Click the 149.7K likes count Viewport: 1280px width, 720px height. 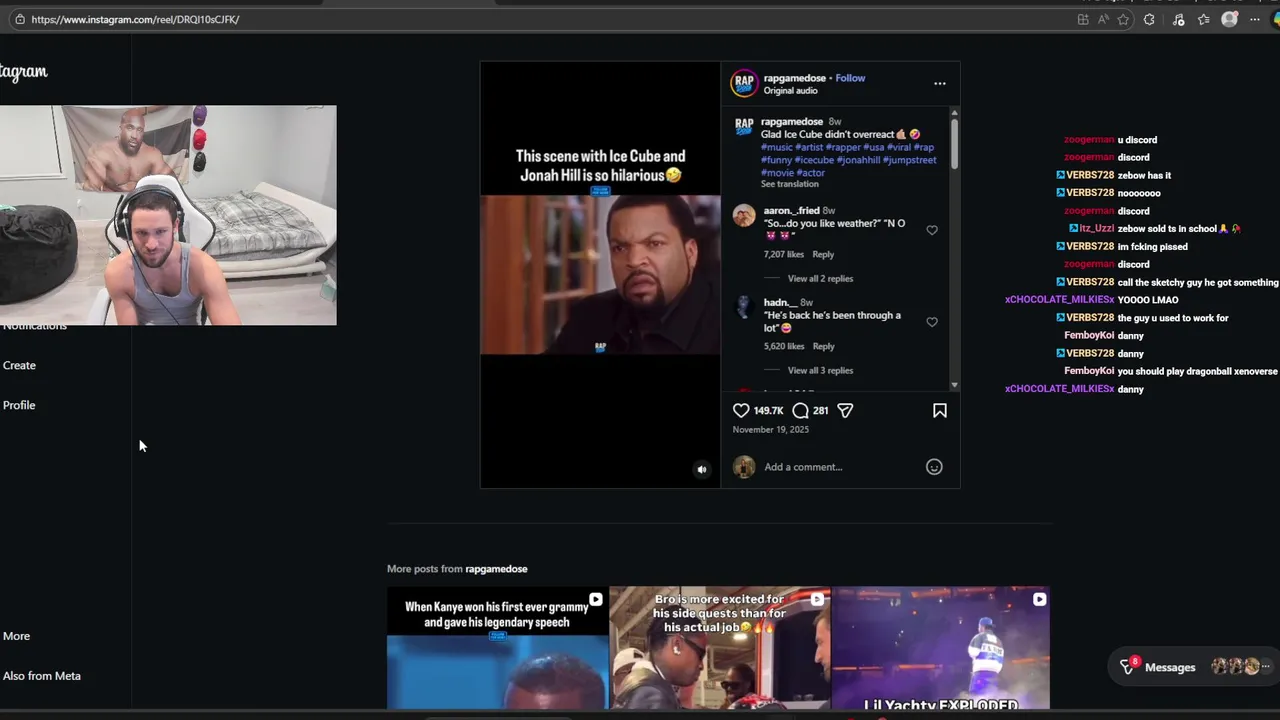click(768, 411)
